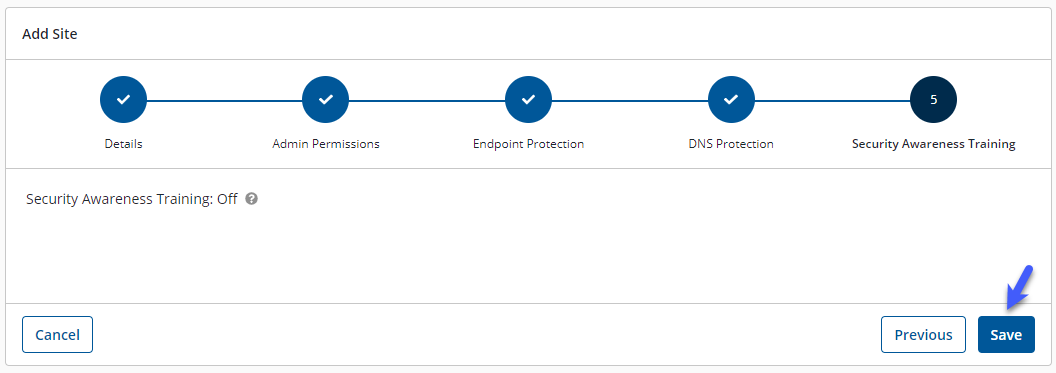Viewport: 1056px width, 373px height.
Task: Save the new site
Action: tap(1006, 335)
